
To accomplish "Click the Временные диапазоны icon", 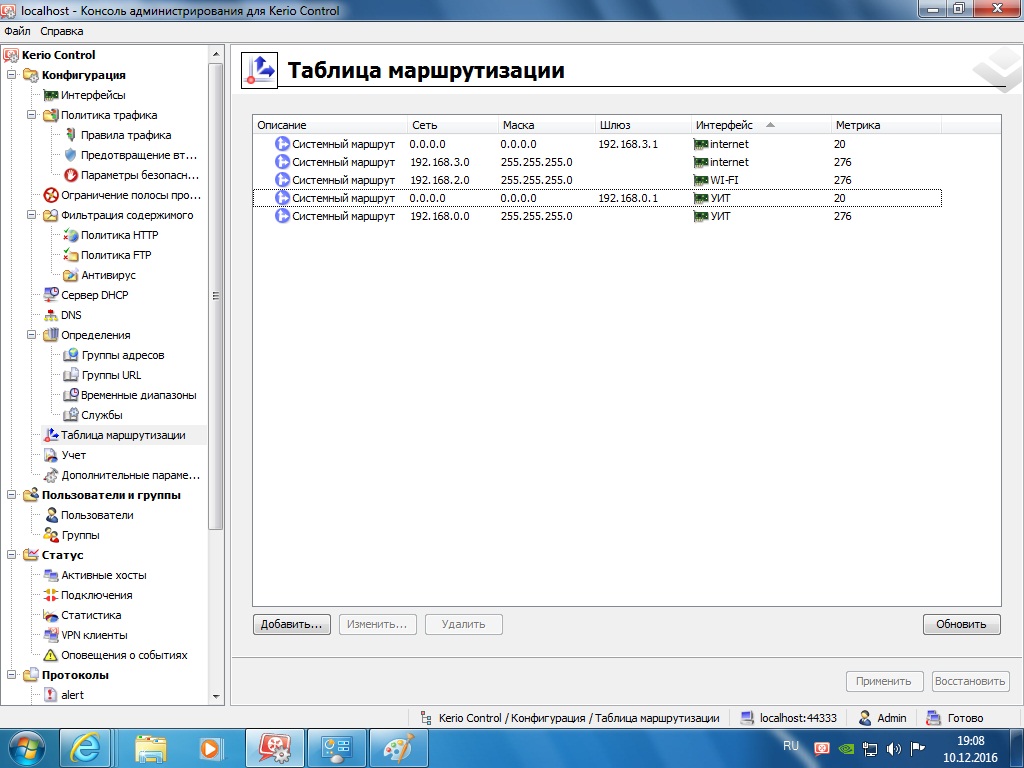I will 71,395.
